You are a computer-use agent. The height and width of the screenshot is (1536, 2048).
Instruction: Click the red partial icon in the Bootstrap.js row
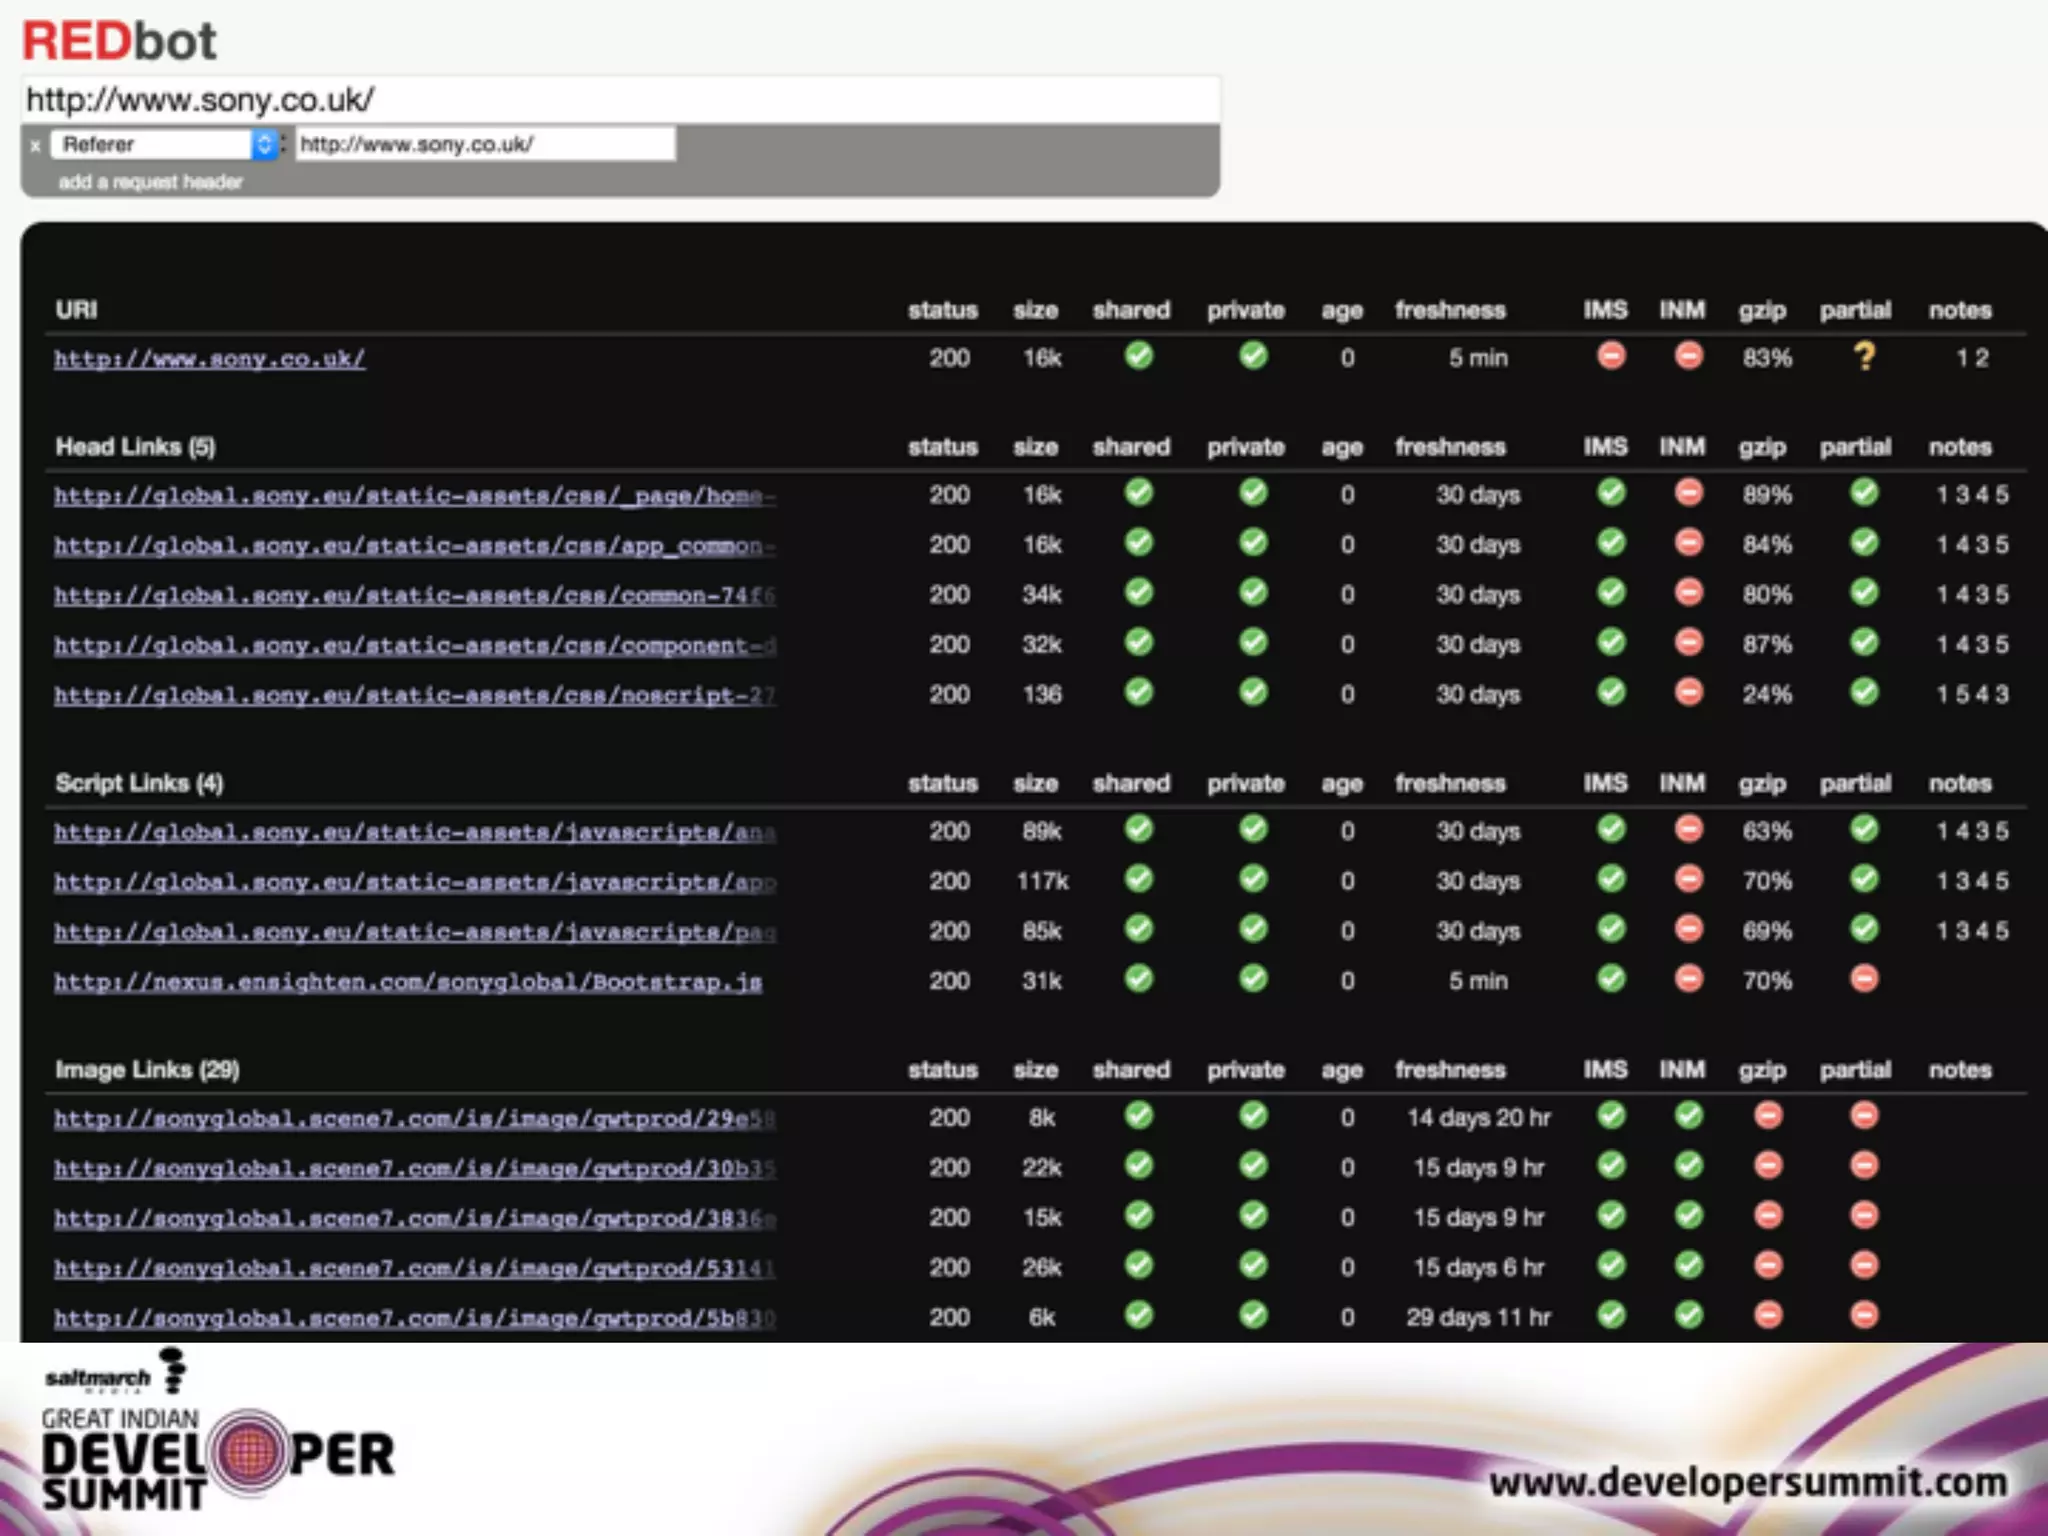[1863, 979]
